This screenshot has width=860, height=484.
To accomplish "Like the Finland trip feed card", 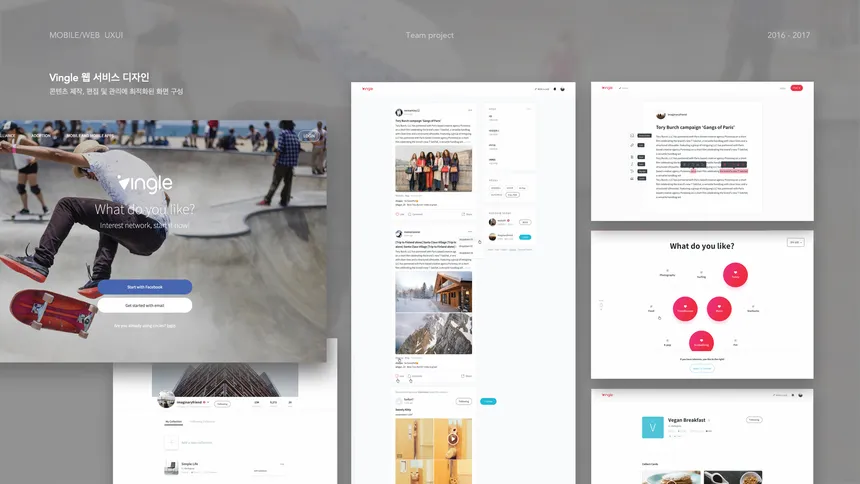I will click(400, 376).
